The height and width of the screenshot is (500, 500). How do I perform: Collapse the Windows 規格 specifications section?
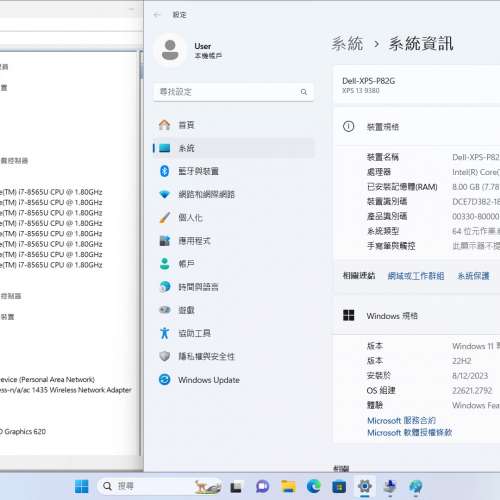(x=417, y=315)
